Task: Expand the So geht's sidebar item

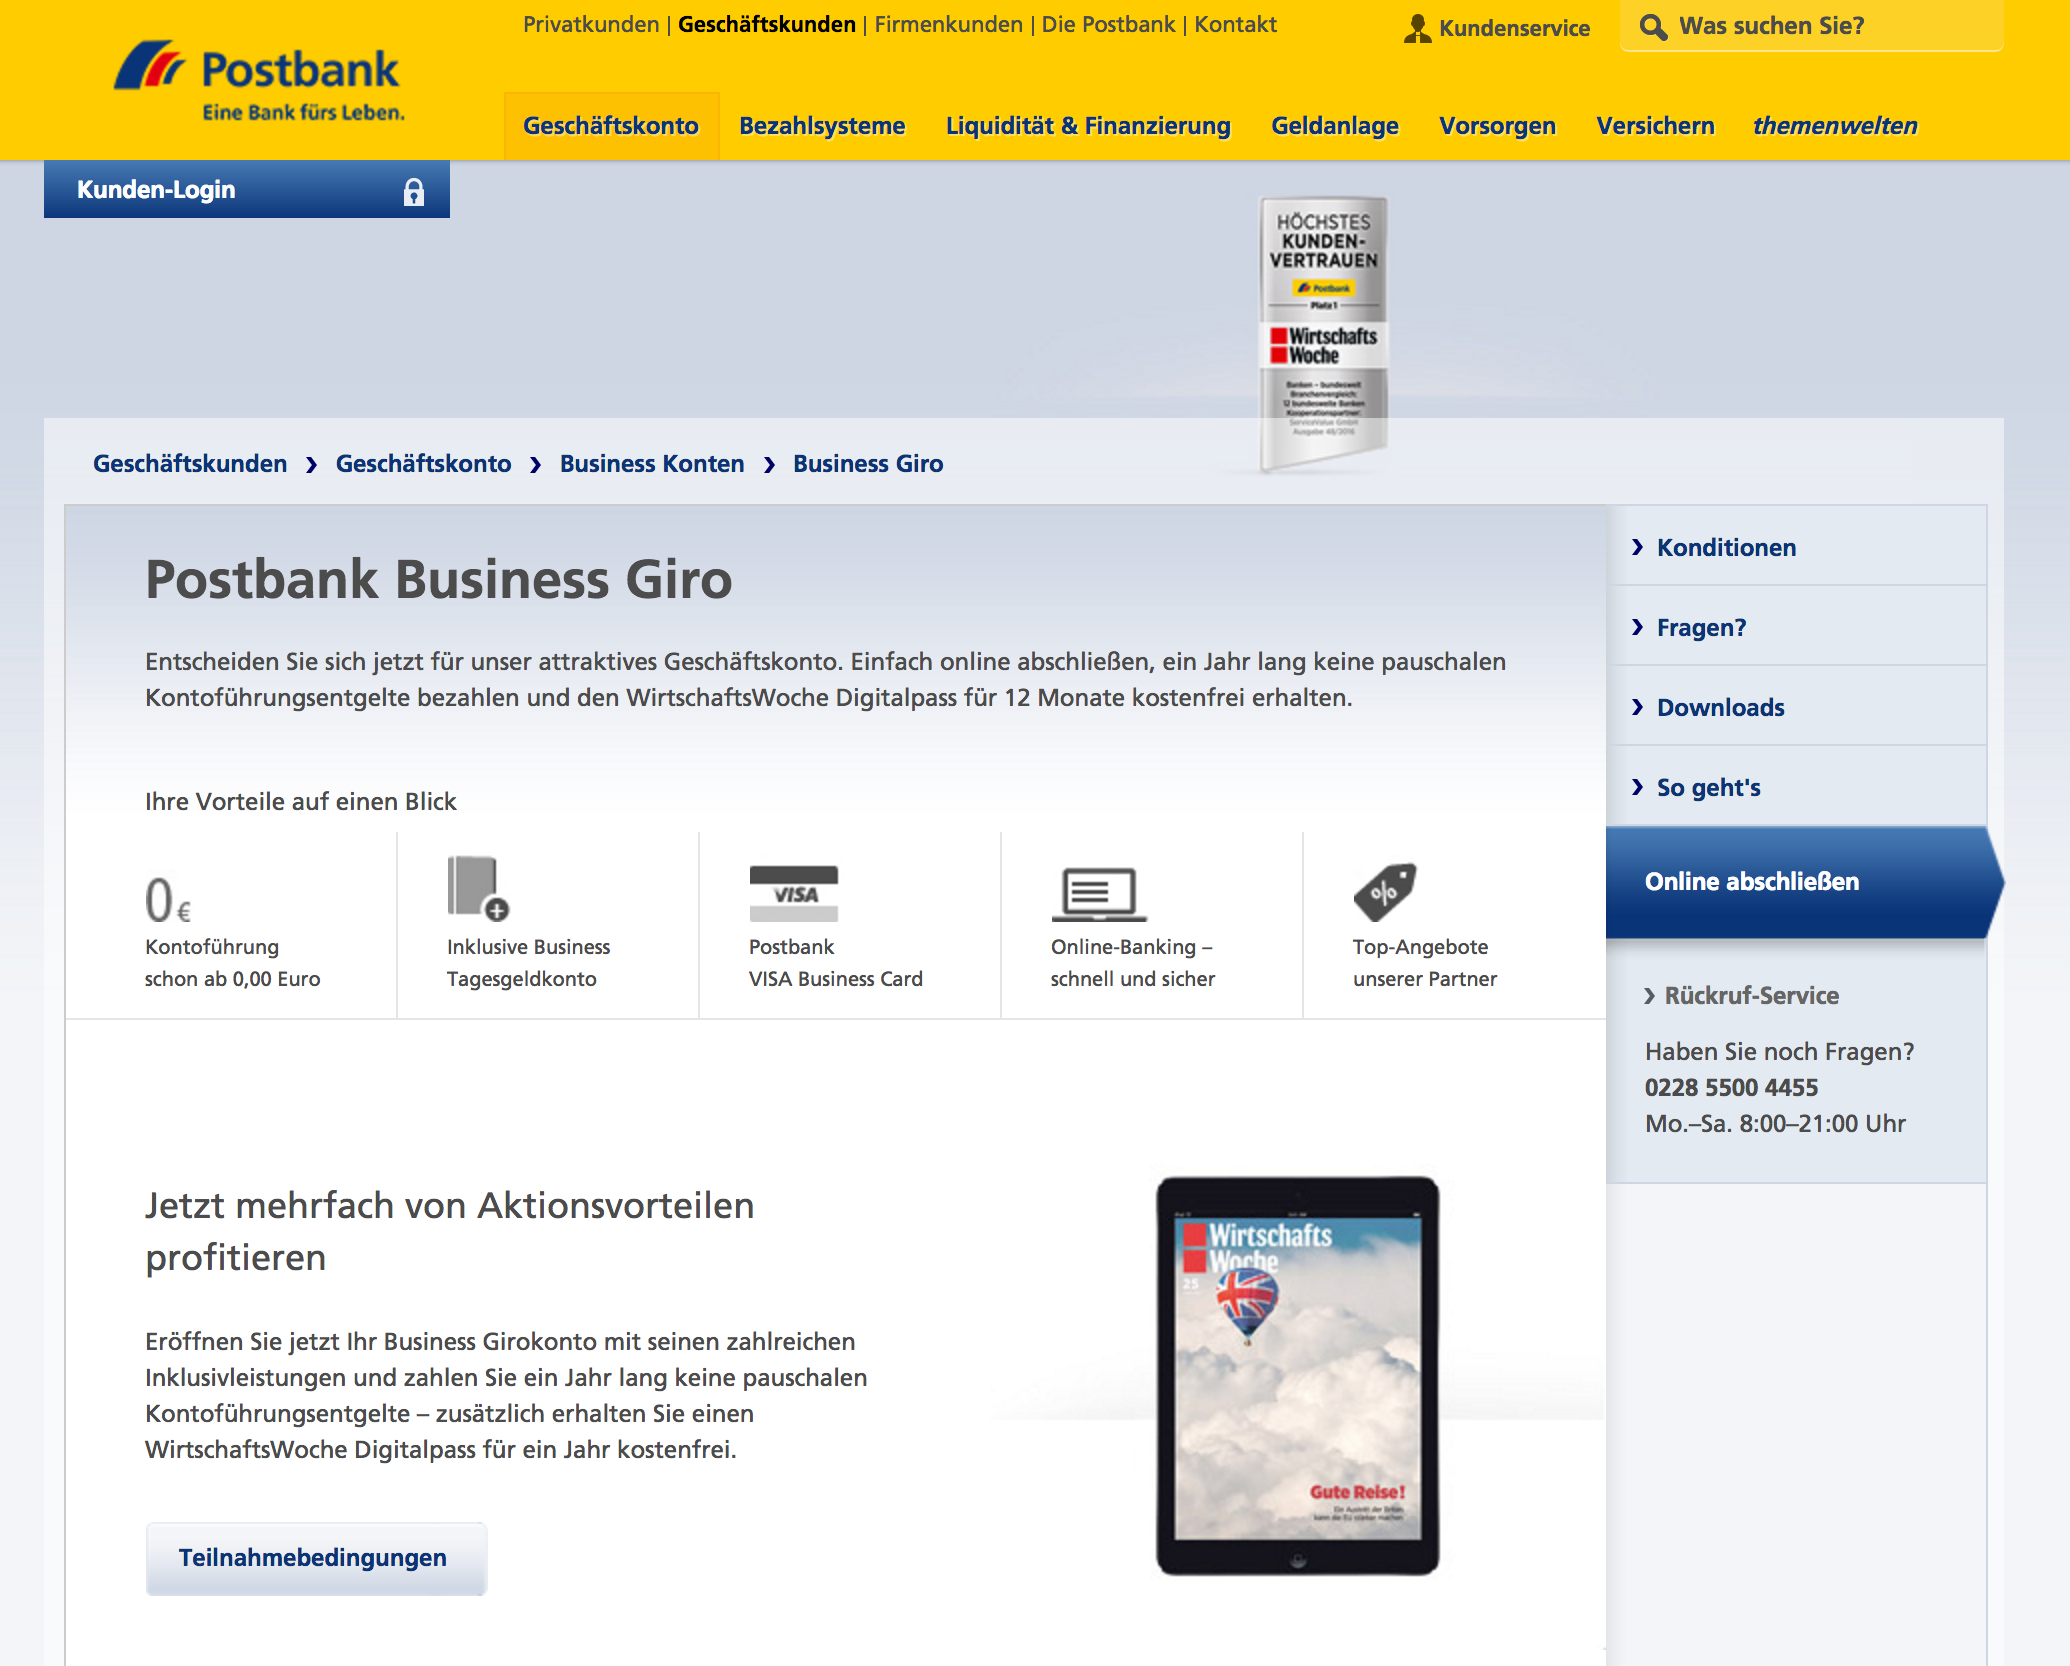Action: pyautogui.click(x=1796, y=787)
